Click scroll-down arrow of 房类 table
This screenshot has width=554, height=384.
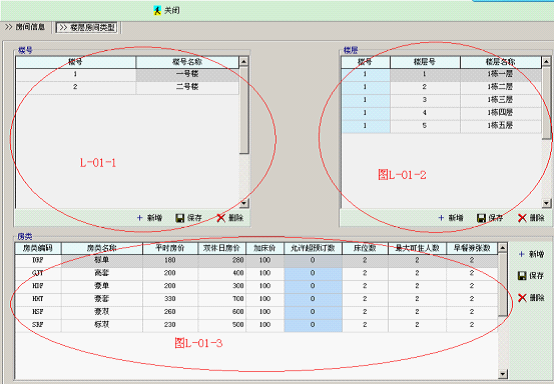[x=503, y=374]
